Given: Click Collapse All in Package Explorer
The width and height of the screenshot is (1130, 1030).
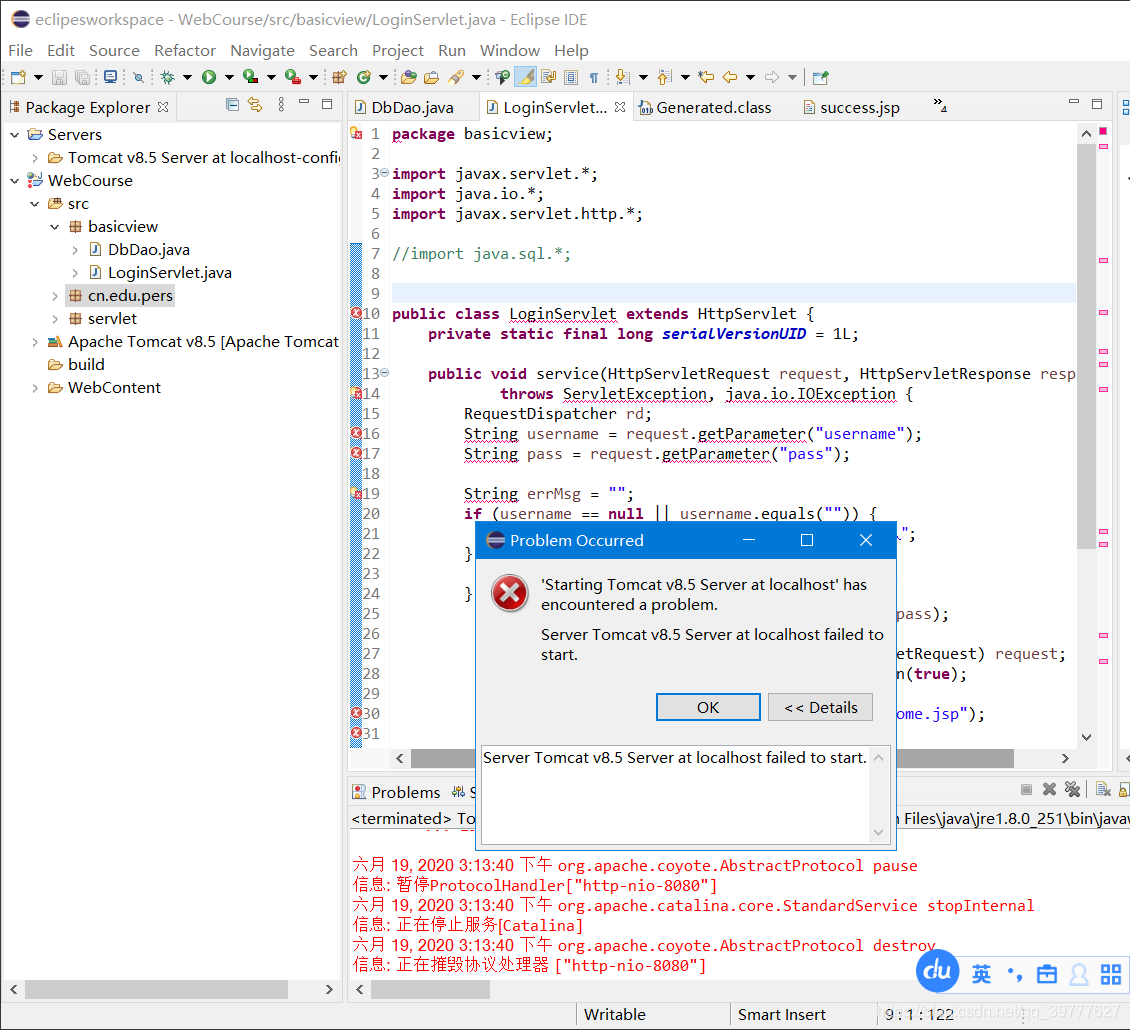Looking at the screenshot, I should [x=232, y=105].
